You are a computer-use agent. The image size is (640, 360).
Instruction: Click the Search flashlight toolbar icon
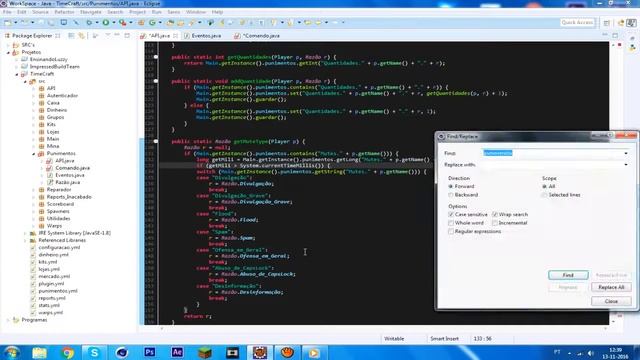[191, 22]
